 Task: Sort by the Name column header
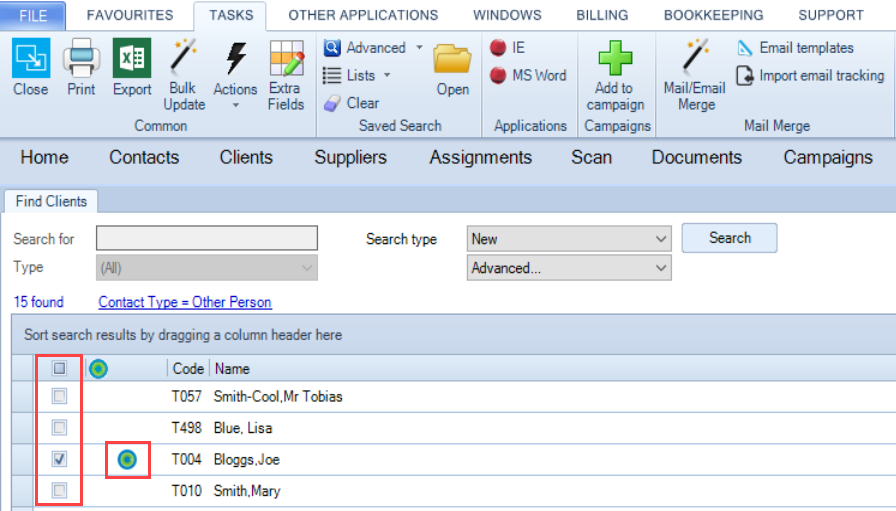(x=232, y=369)
